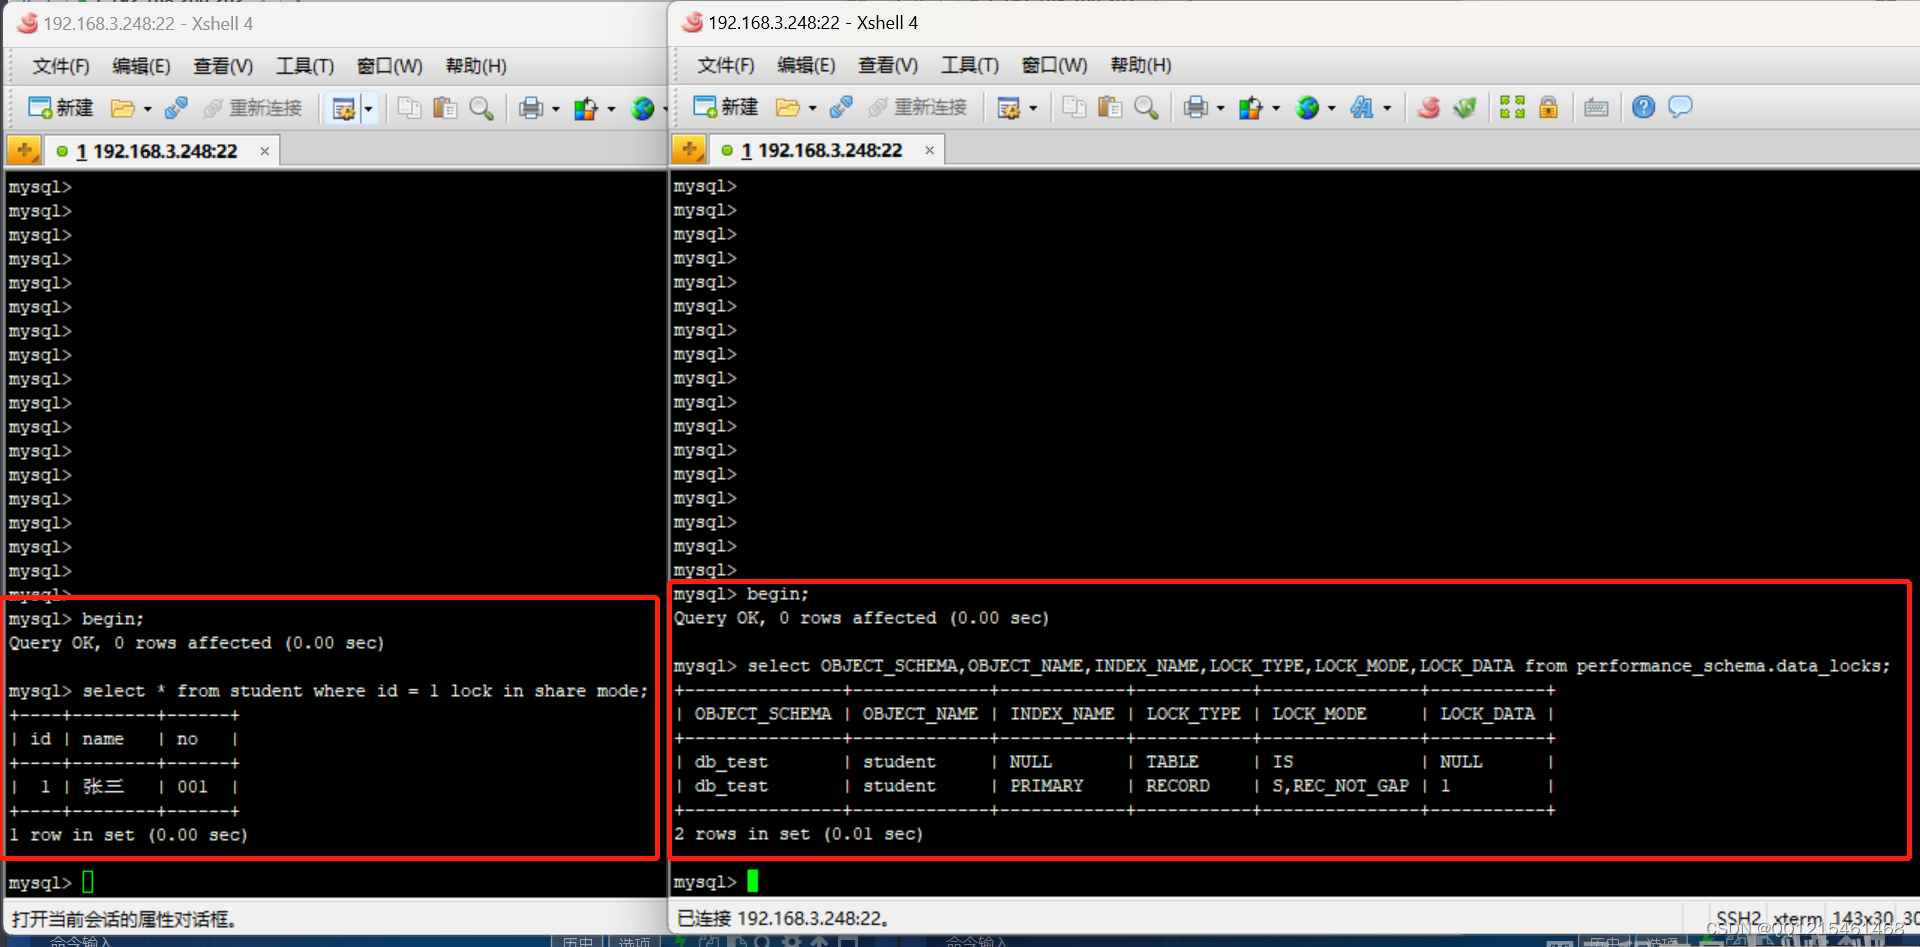Open 编辑(E) menu in the left window

(141, 66)
